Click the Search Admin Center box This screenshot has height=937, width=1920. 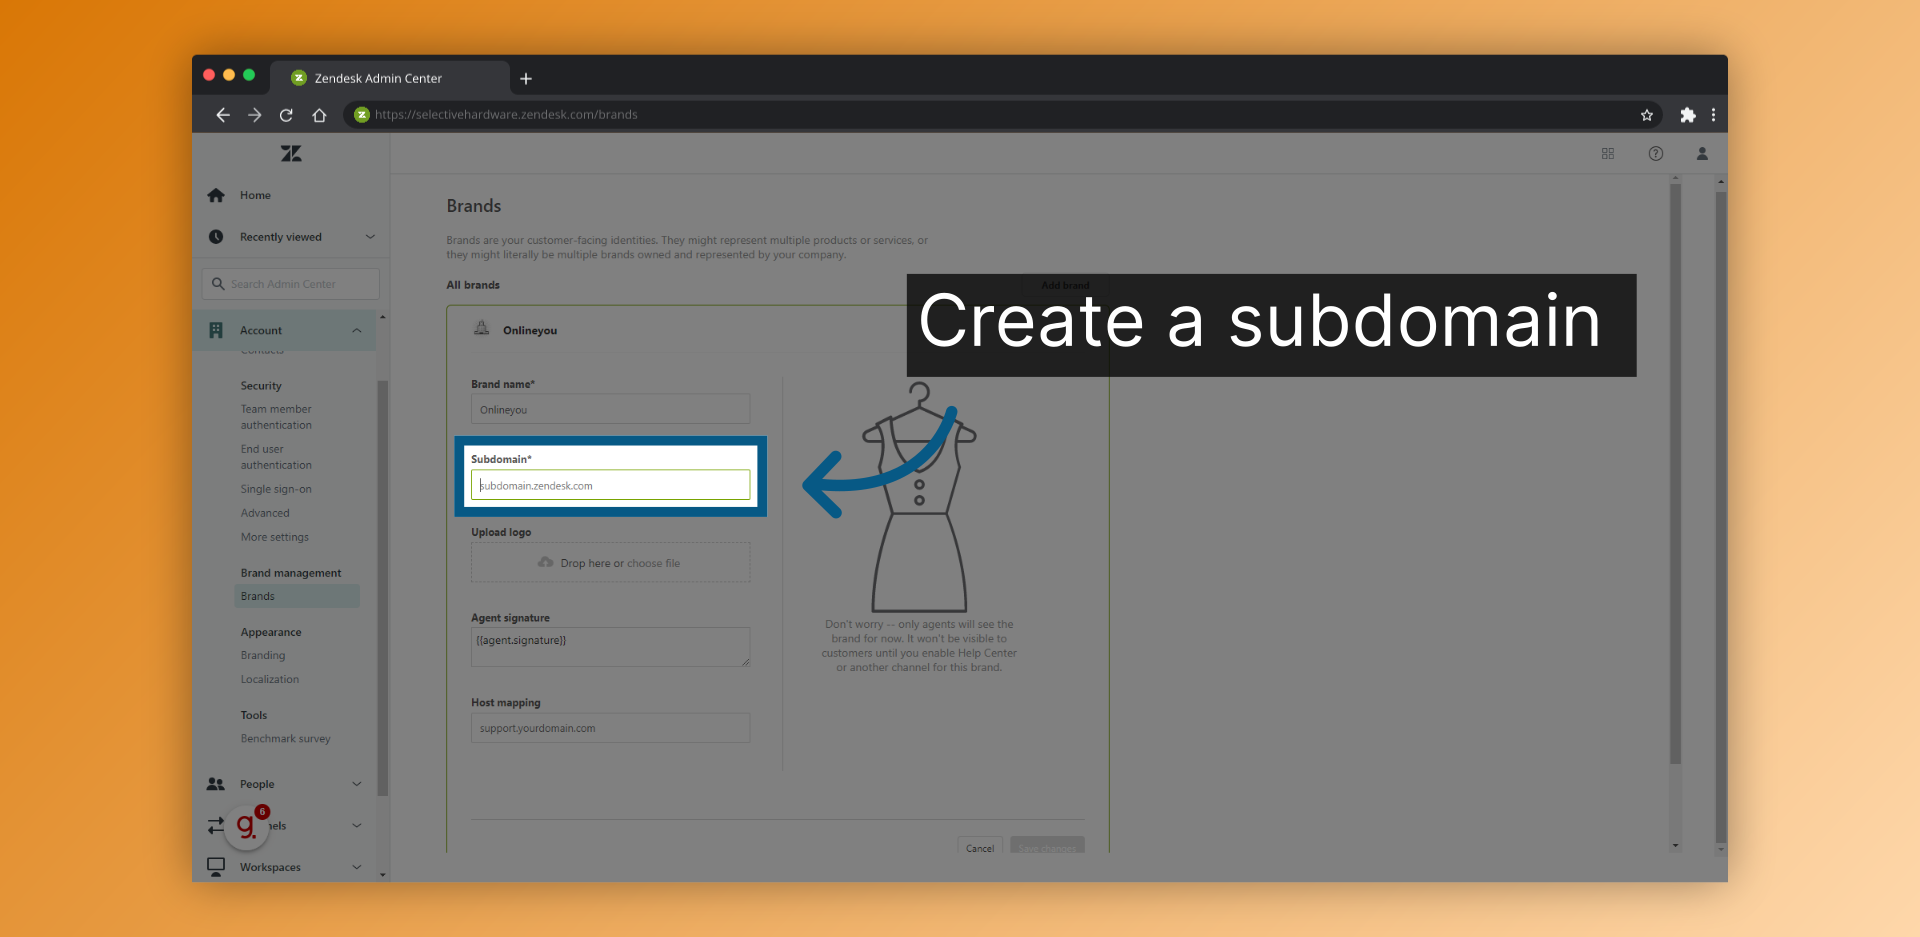[291, 284]
